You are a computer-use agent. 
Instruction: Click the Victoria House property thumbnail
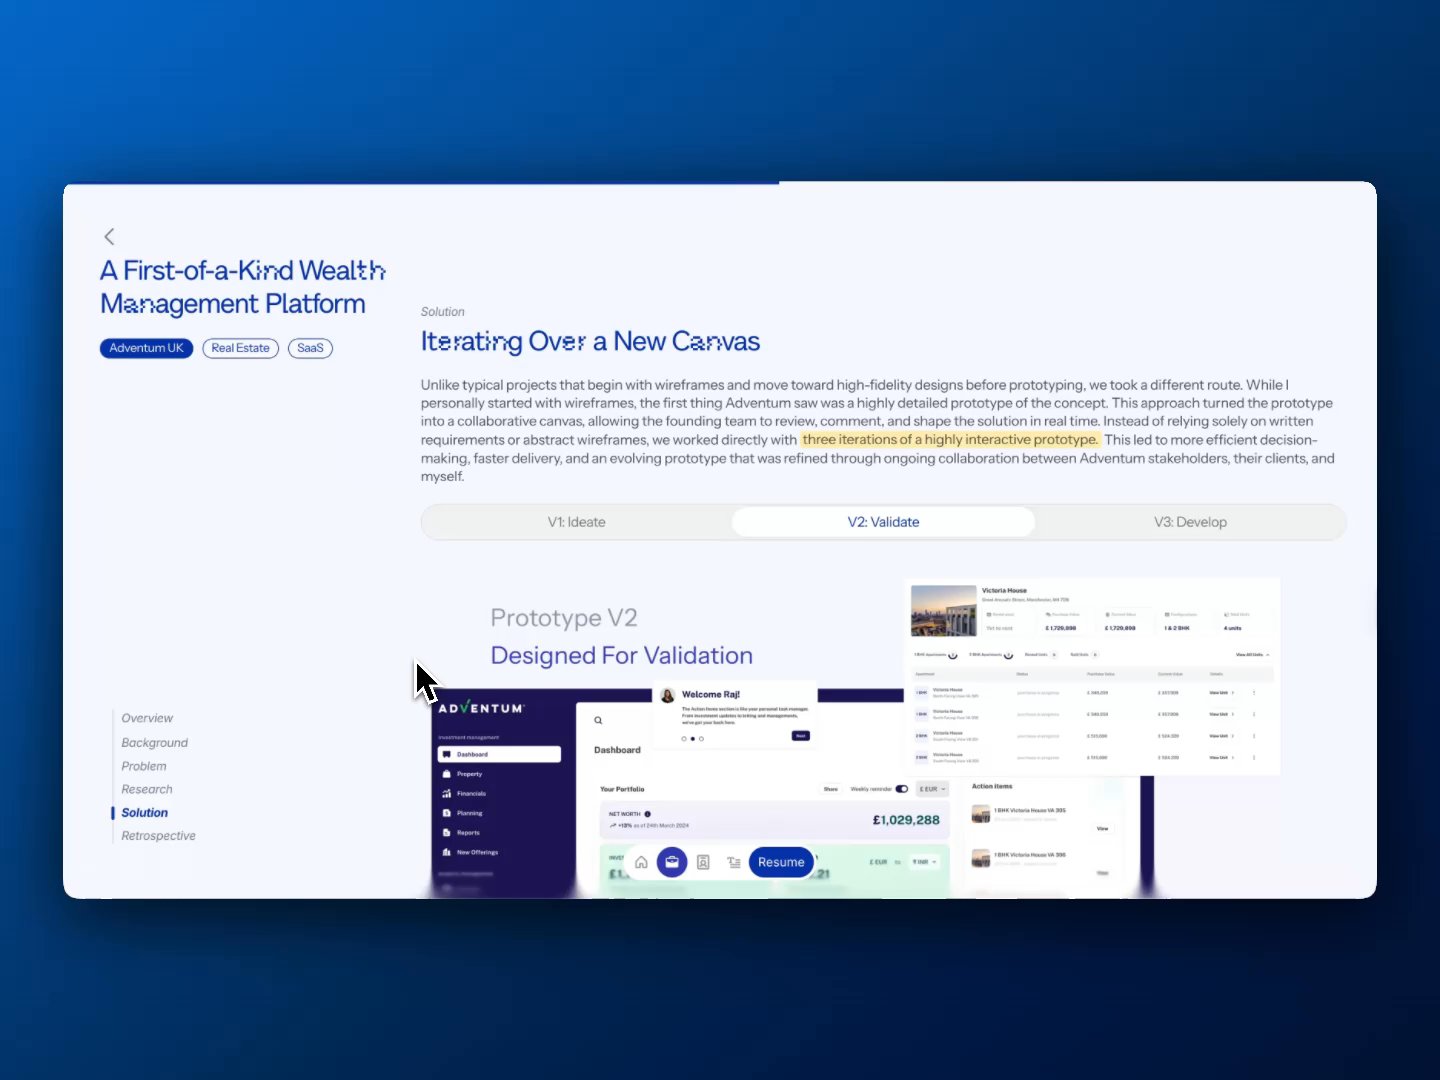pos(943,611)
